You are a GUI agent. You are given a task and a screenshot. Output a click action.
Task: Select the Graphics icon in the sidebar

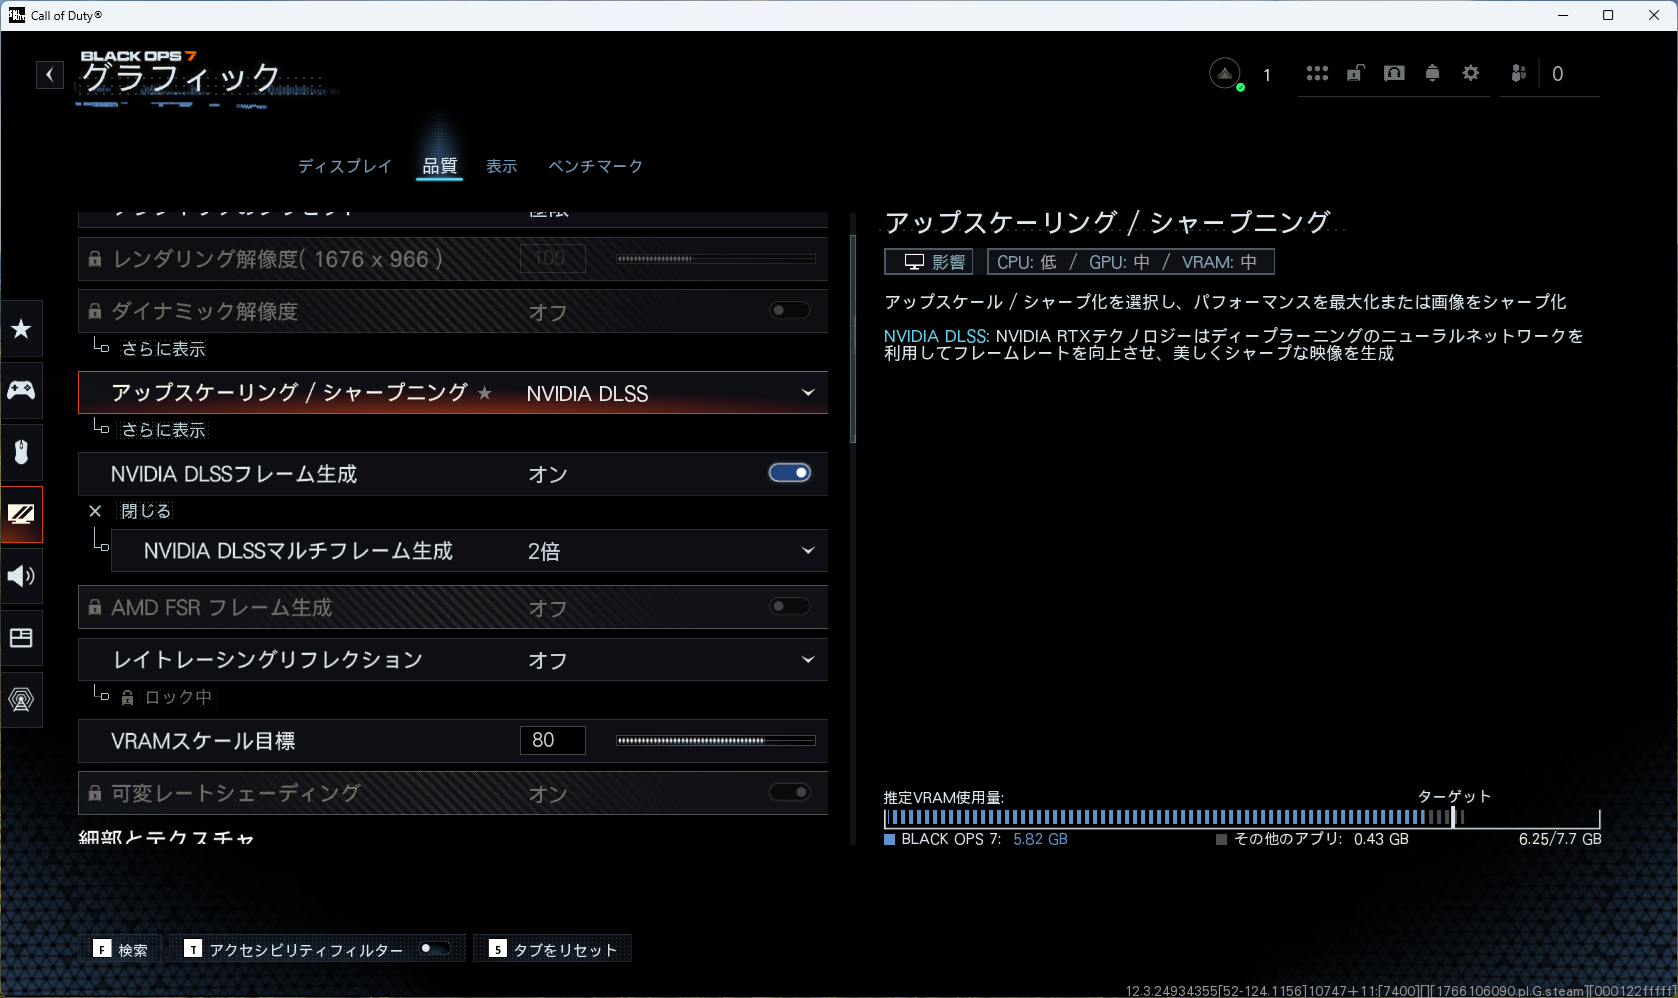(21, 514)
